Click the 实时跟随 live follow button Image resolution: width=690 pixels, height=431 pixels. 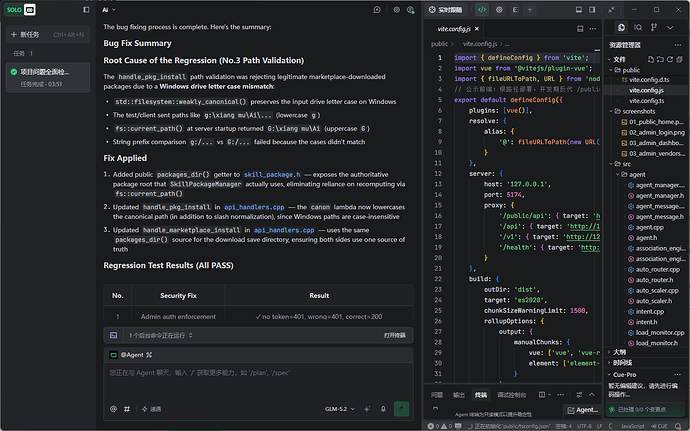446,10
